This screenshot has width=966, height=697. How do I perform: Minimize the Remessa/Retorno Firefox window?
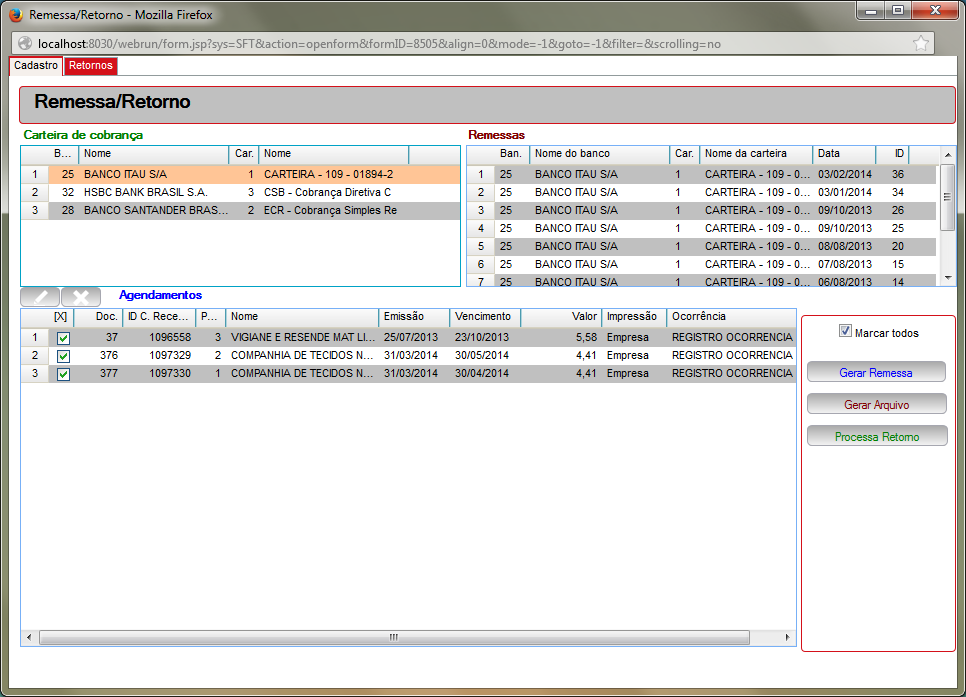pos(871,10)
